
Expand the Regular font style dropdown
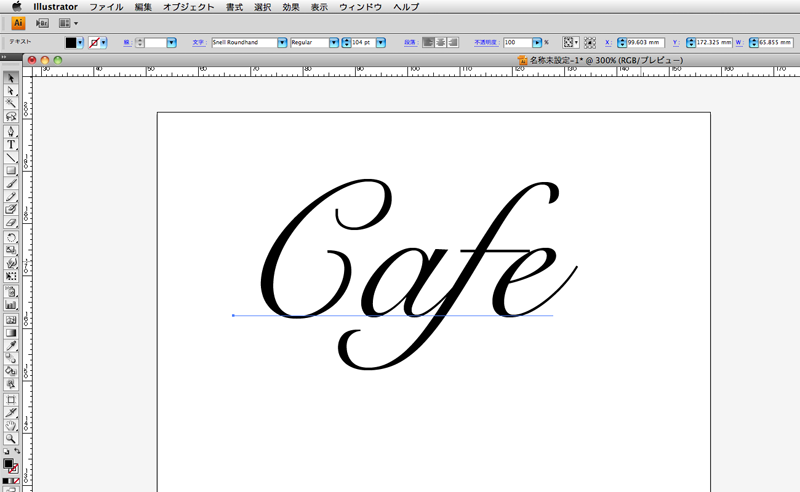click(x=334, y=43)
